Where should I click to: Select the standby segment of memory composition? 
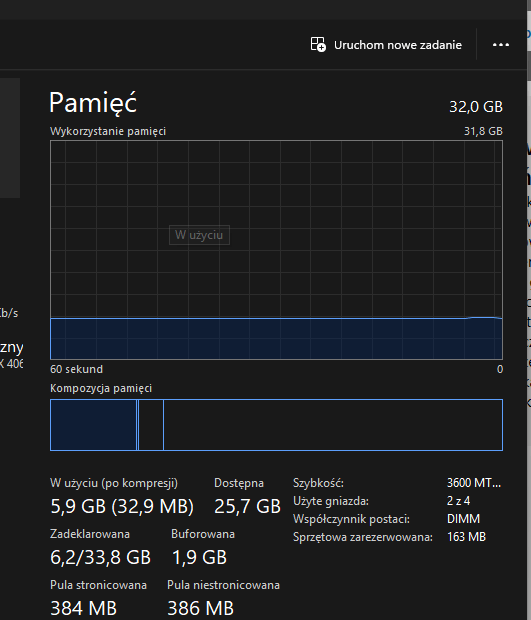coord(151,425)
